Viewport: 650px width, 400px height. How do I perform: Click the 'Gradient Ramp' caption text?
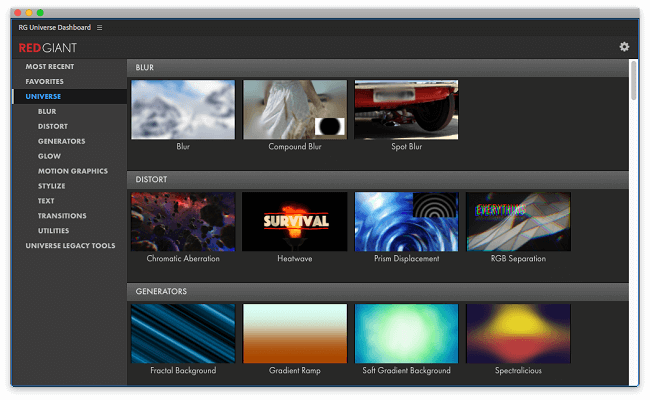pos(295,371)
